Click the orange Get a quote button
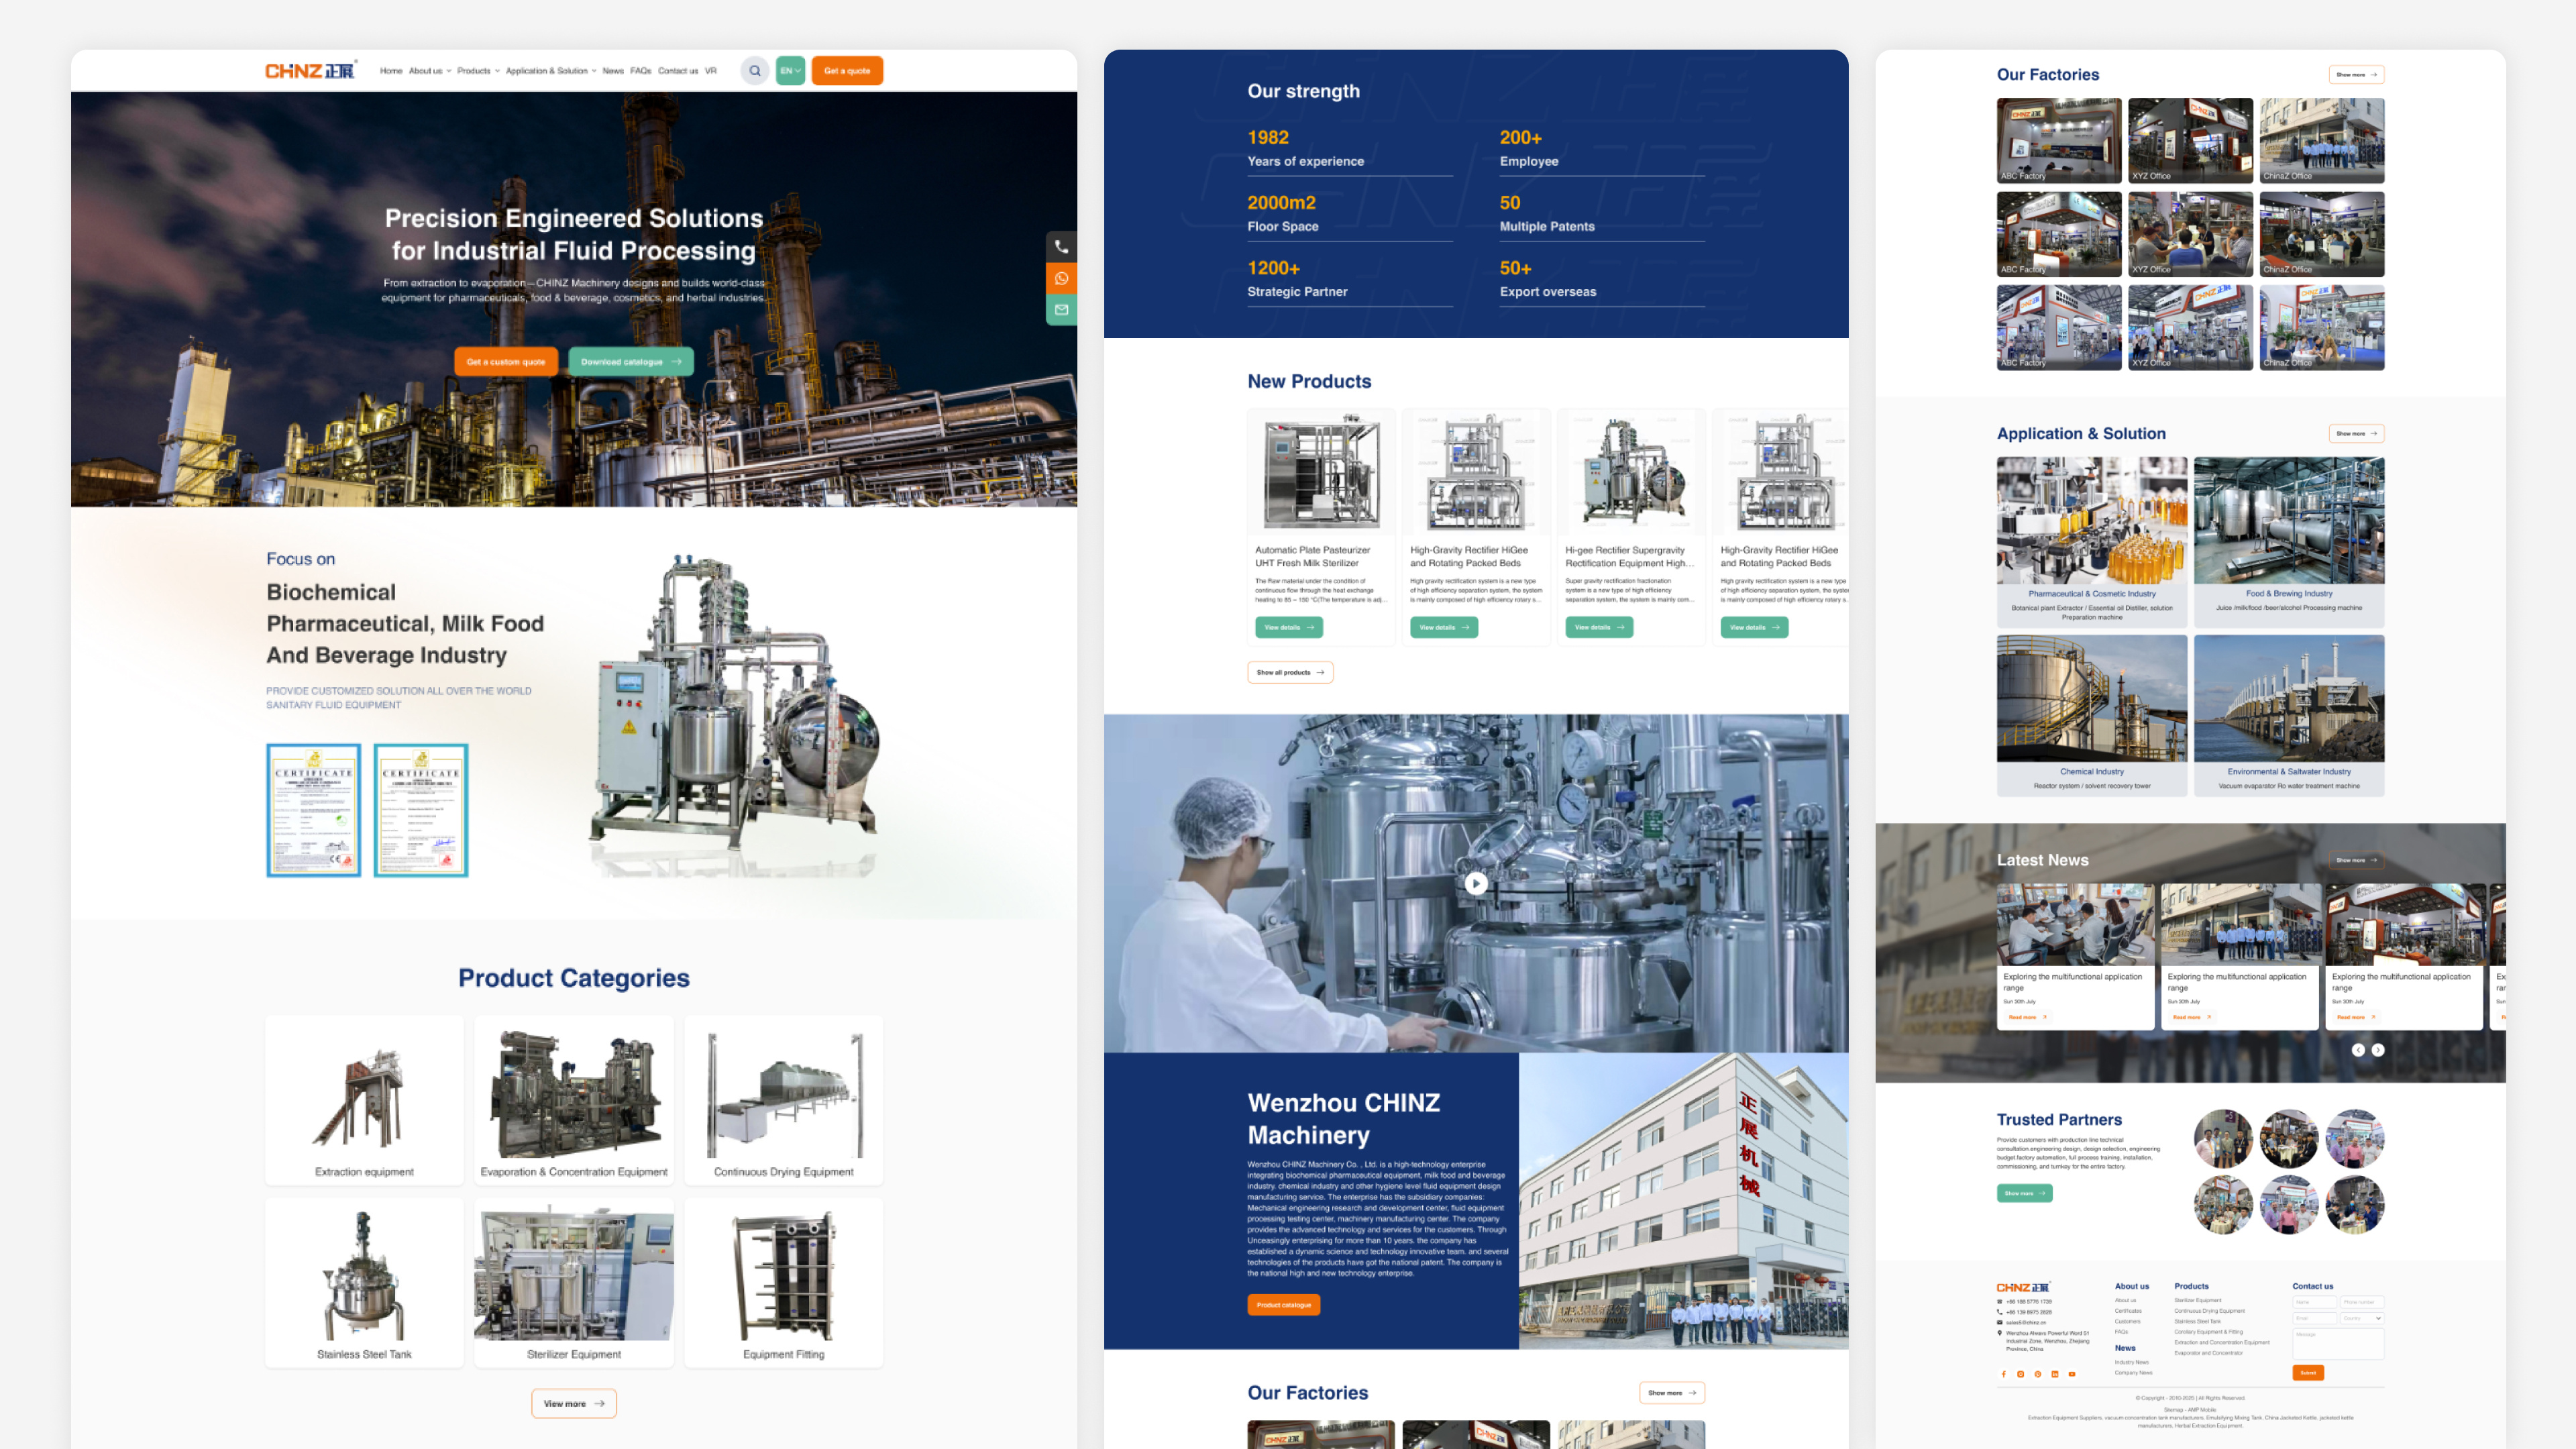 pos(847,71)
